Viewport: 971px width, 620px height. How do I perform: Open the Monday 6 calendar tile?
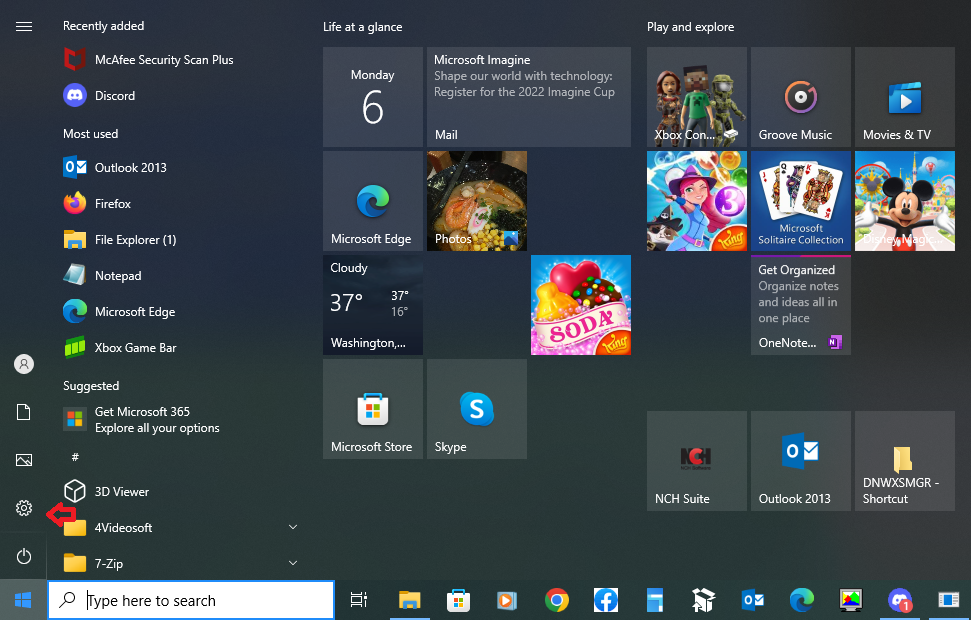pyautogui.click(x=373, y=97)
